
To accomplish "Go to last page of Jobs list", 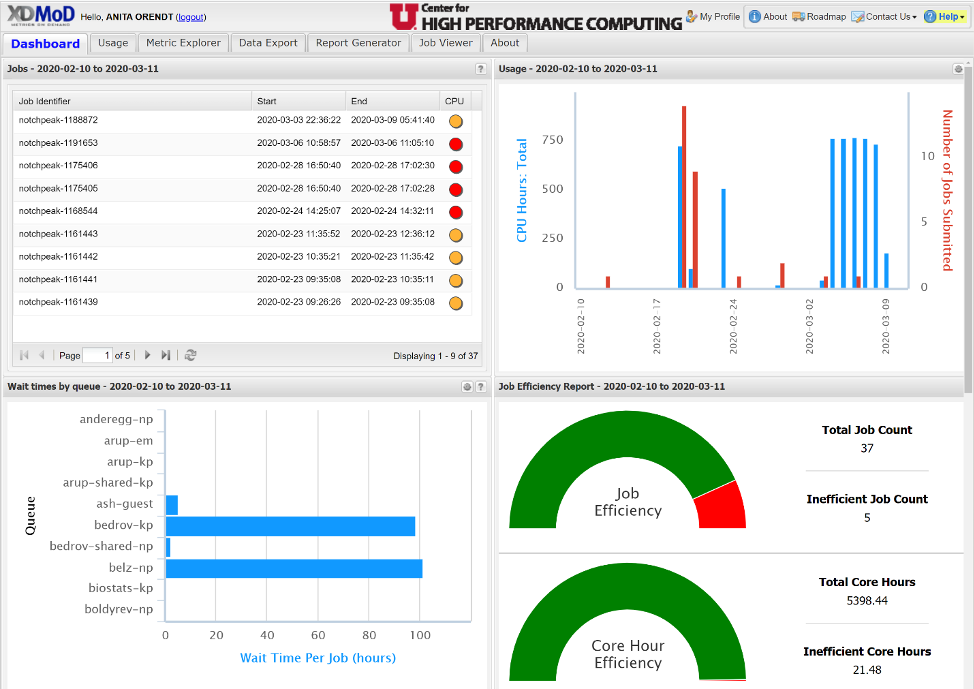I will [x=166, y=355].
